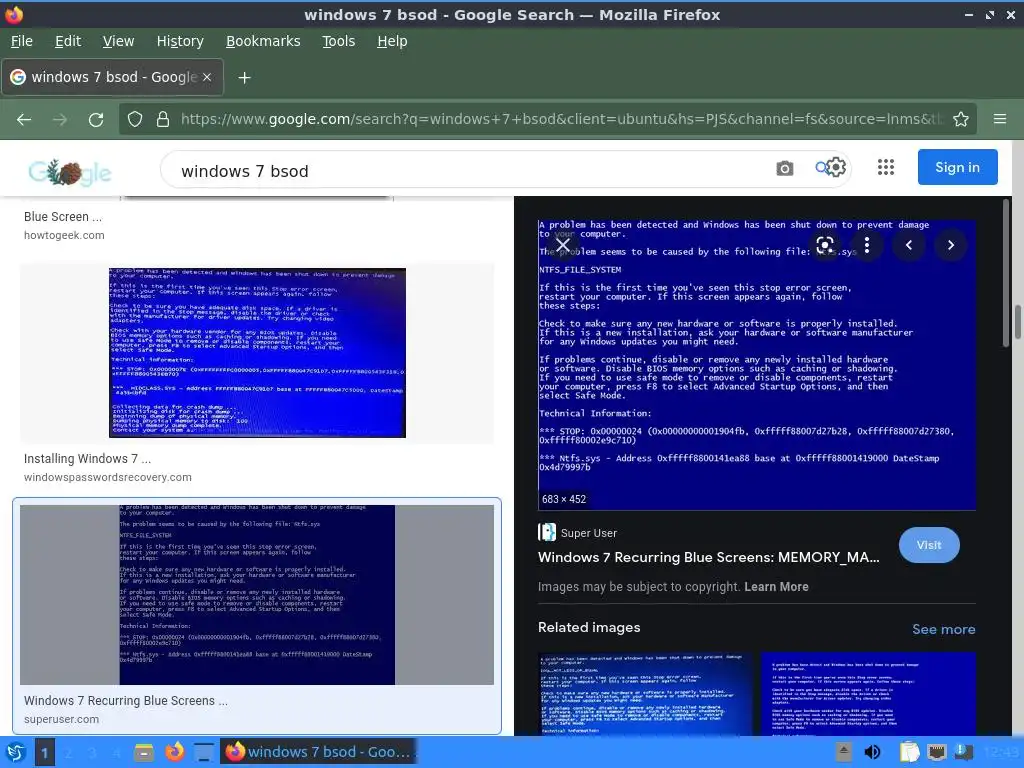The width and height of the screenshot is (1024, 768).
Task: Show previous image in the preview panel
Action: 909,245
